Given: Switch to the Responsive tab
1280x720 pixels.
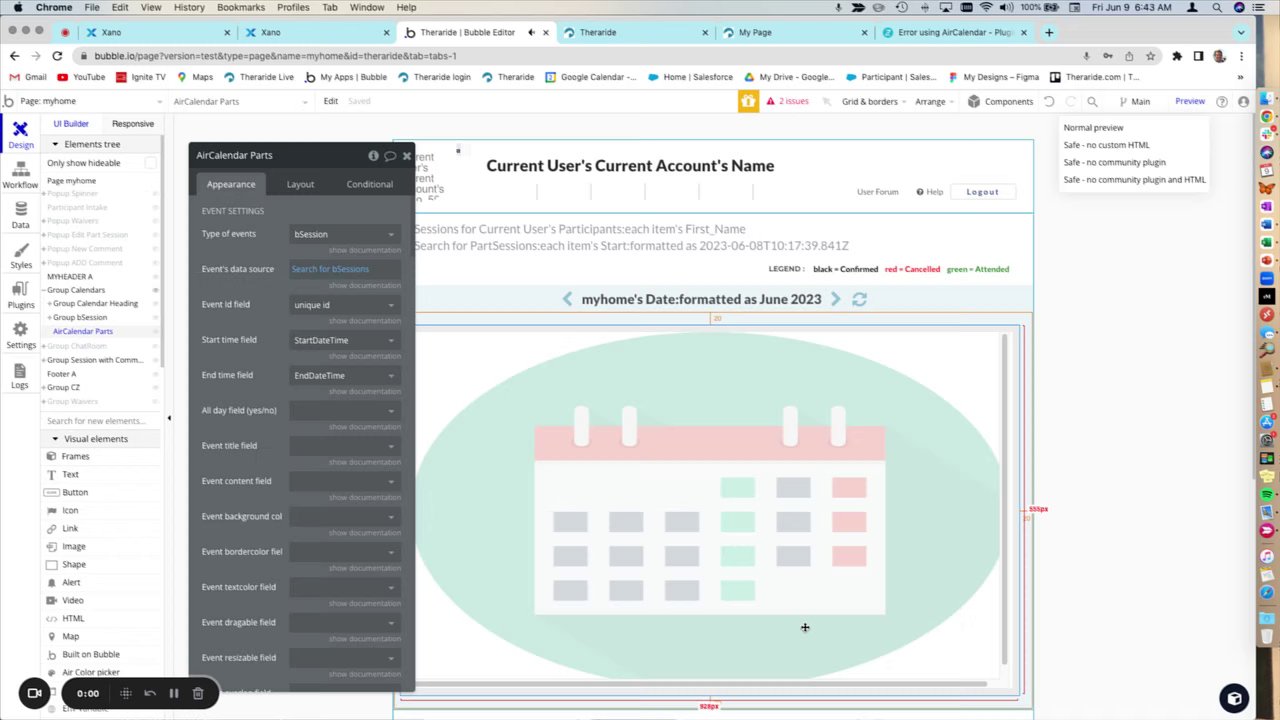Looking at the screenshot, I should [133, 124].
